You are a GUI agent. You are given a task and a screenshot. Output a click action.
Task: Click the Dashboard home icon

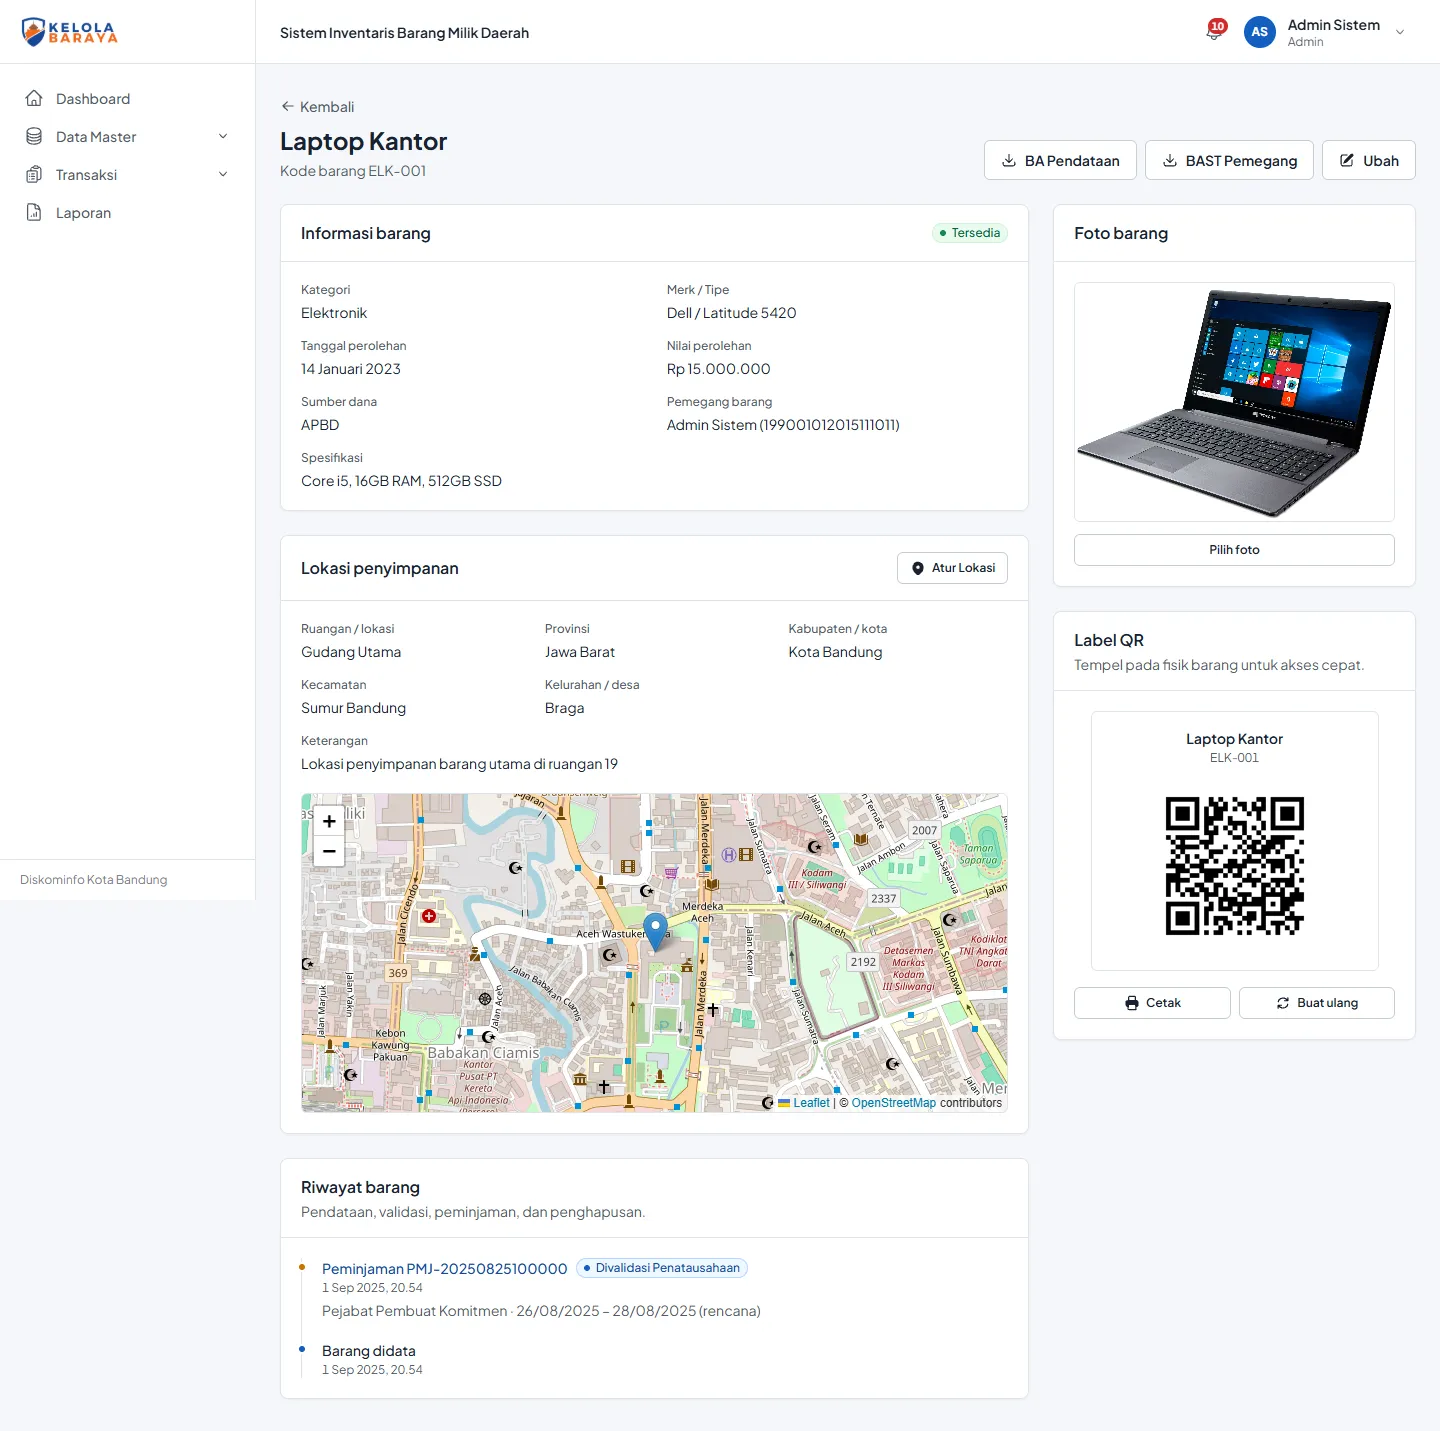tap(34, 98)
